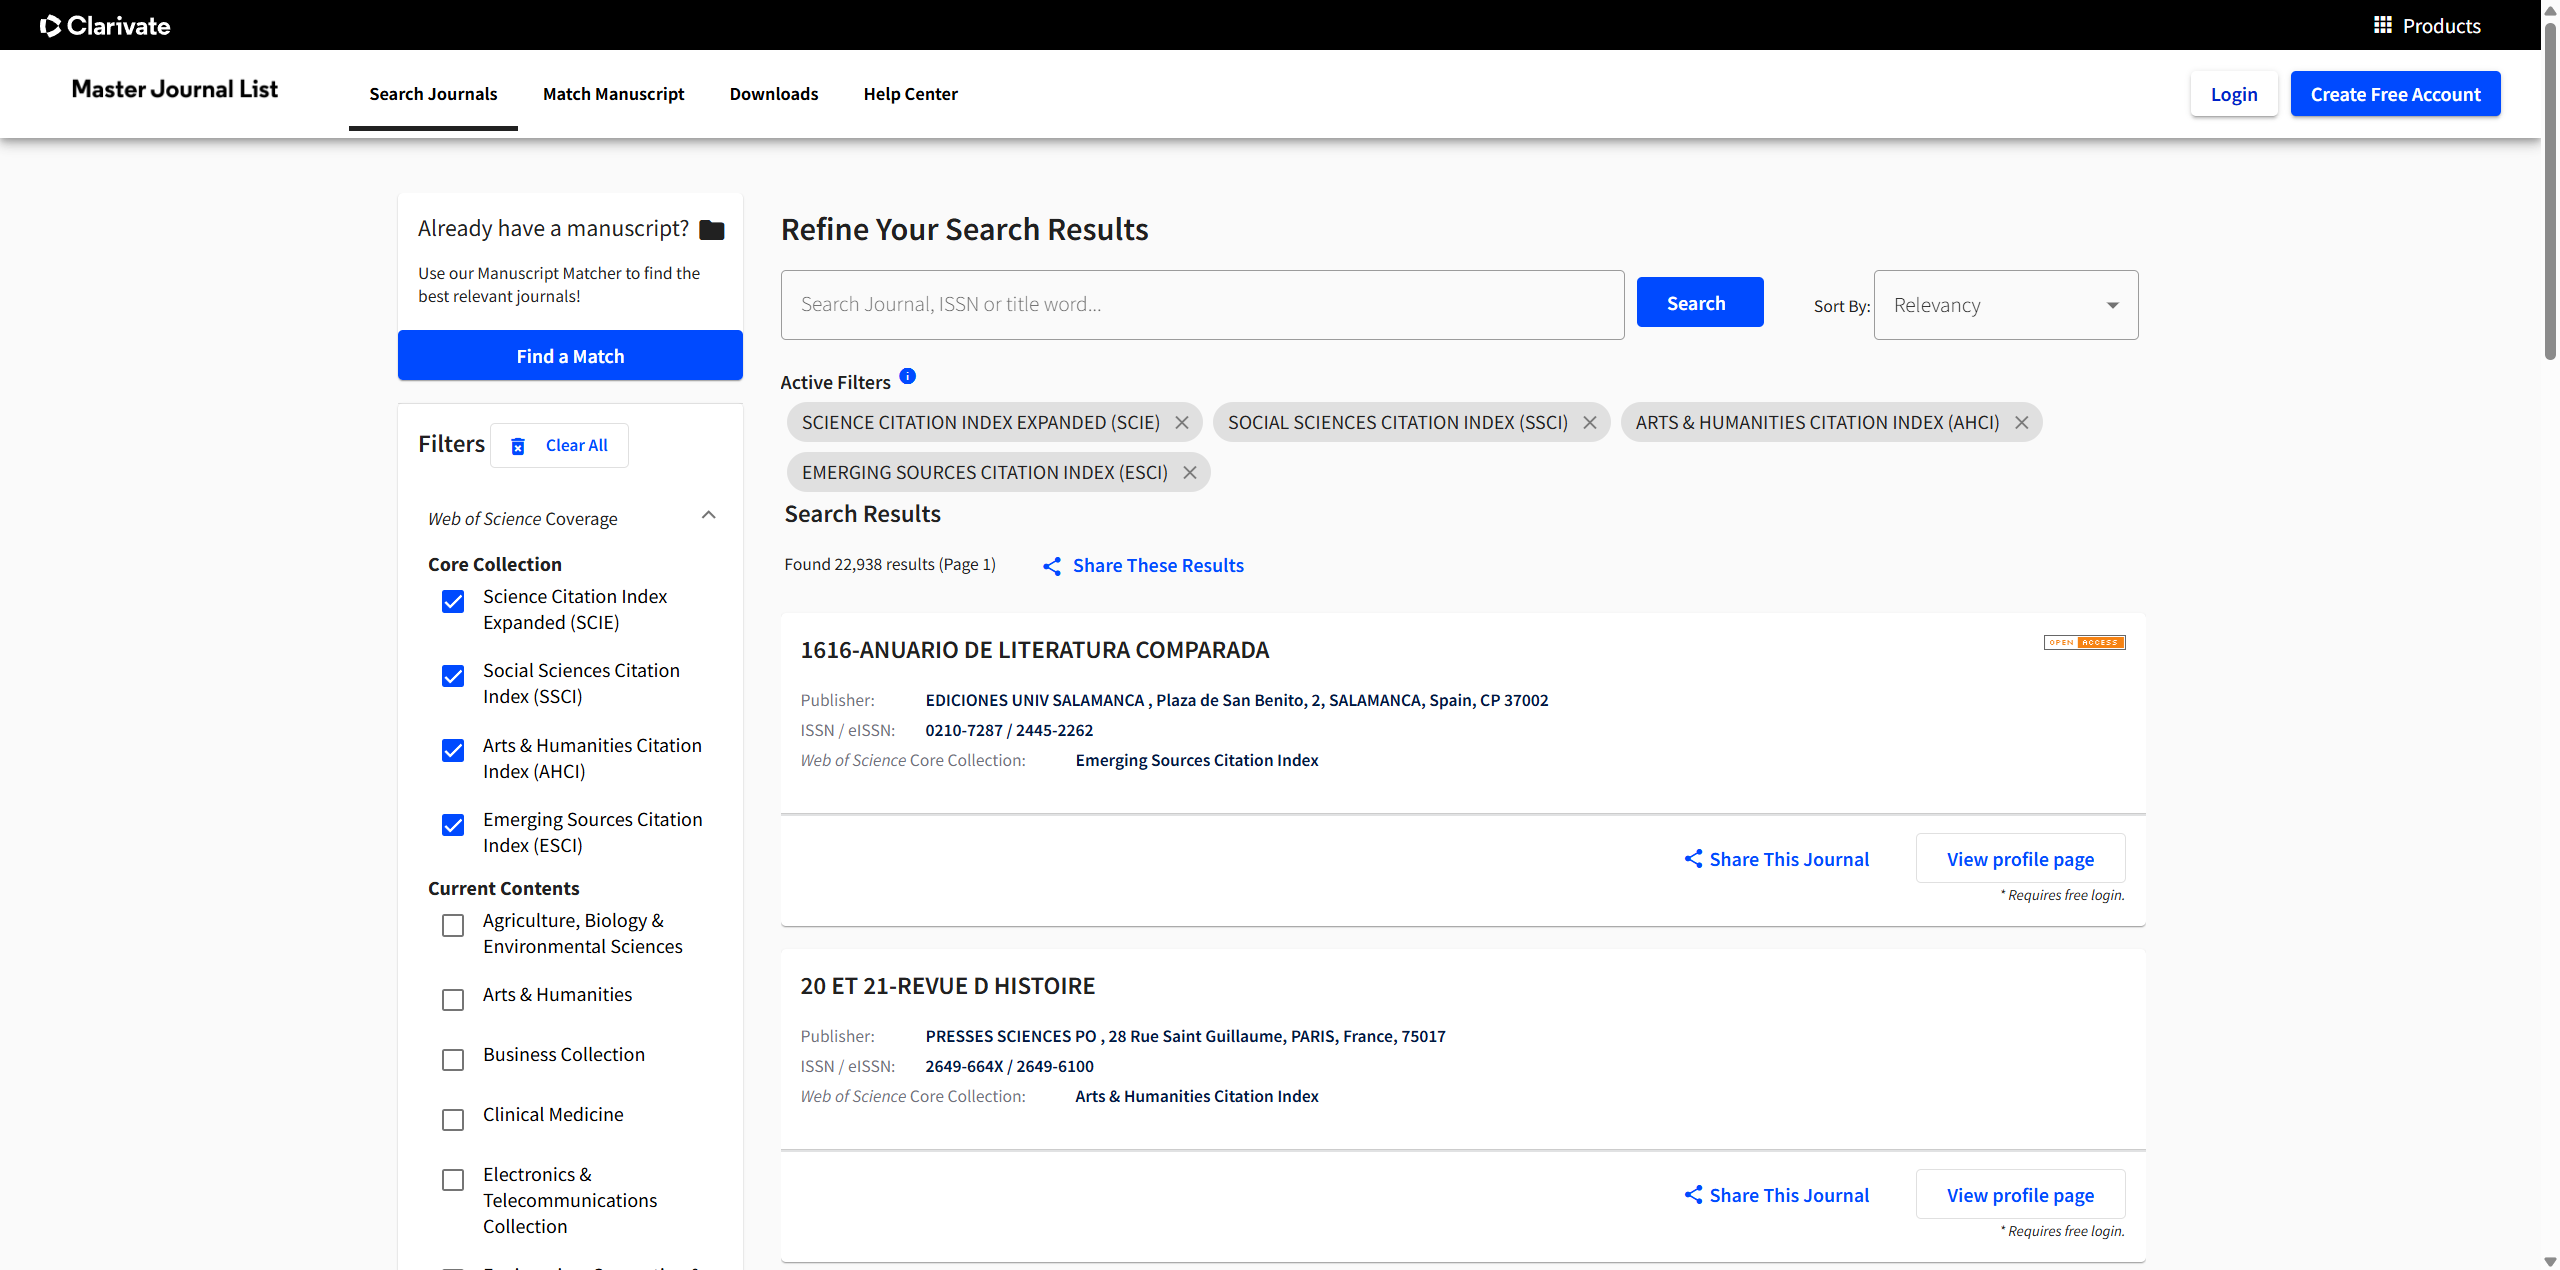Remove the AHCI filter via X icon
The width and height of the screenshot is (2560, 1270).
[2022, 423]
